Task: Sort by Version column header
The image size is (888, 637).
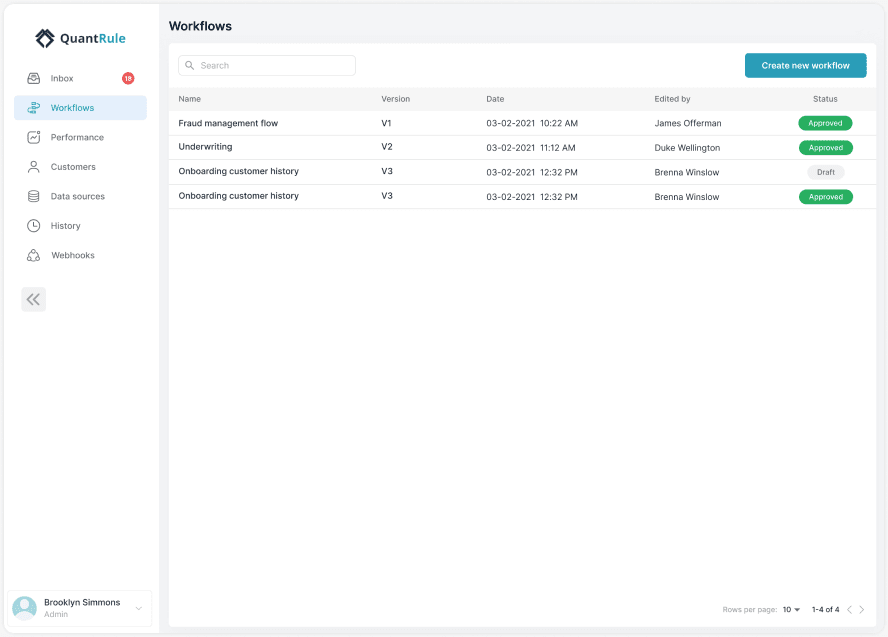Action: 395,99
